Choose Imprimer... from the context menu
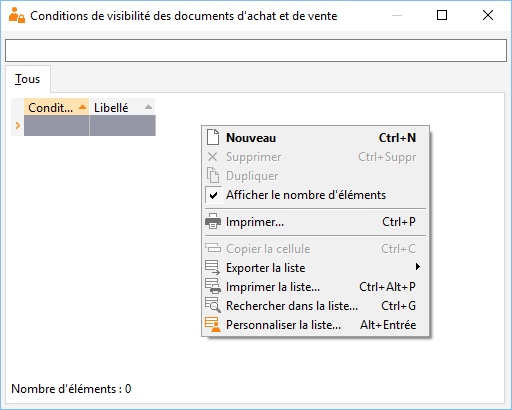The height and width of the screenshot is (410, 512). [315, 222]
